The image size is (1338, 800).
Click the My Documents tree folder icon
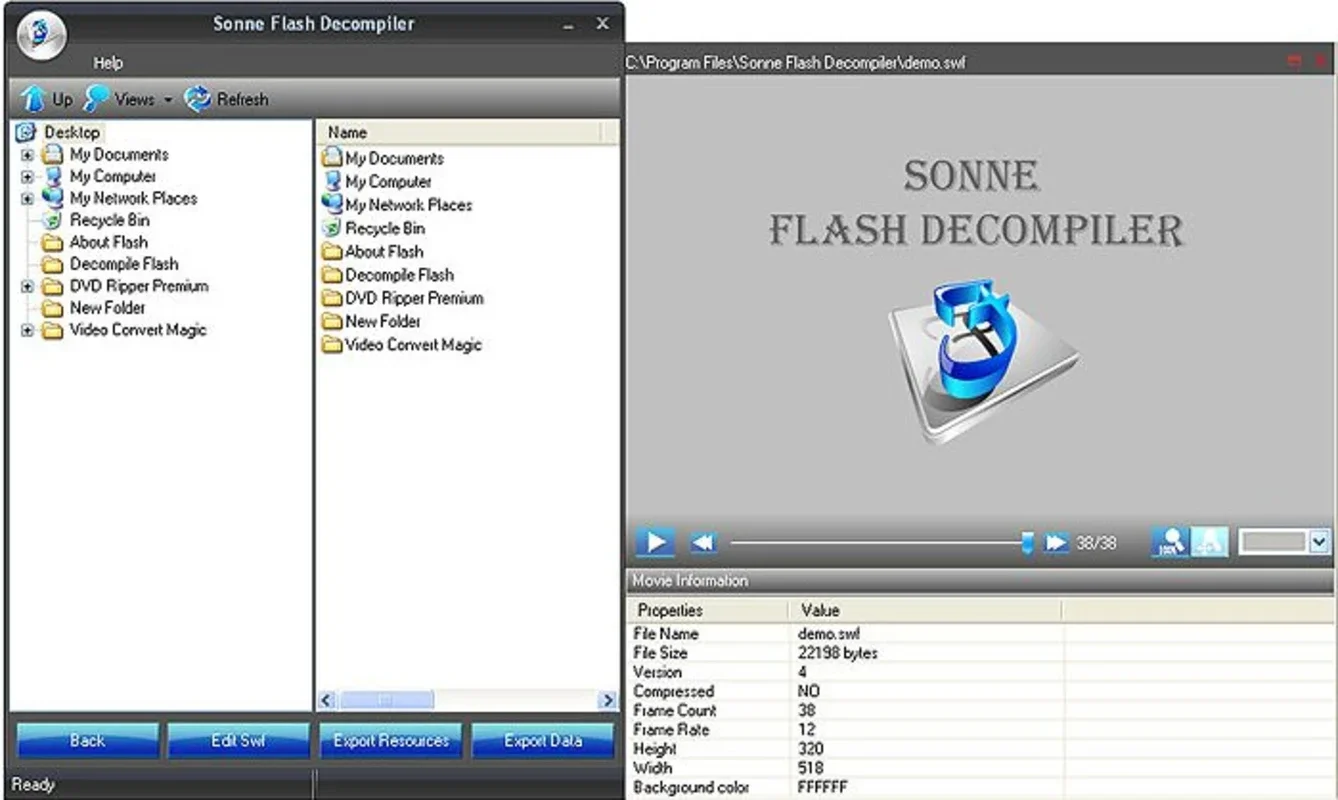(x=53, y=155)
